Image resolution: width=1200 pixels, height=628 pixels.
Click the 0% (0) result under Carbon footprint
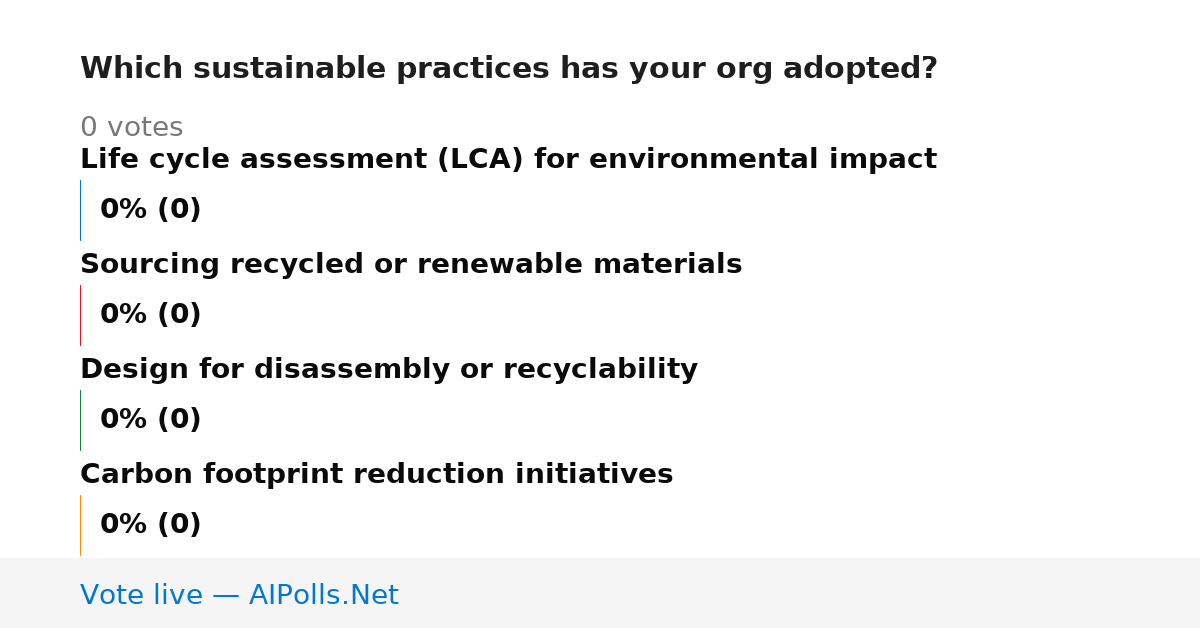tap(151, 525)
